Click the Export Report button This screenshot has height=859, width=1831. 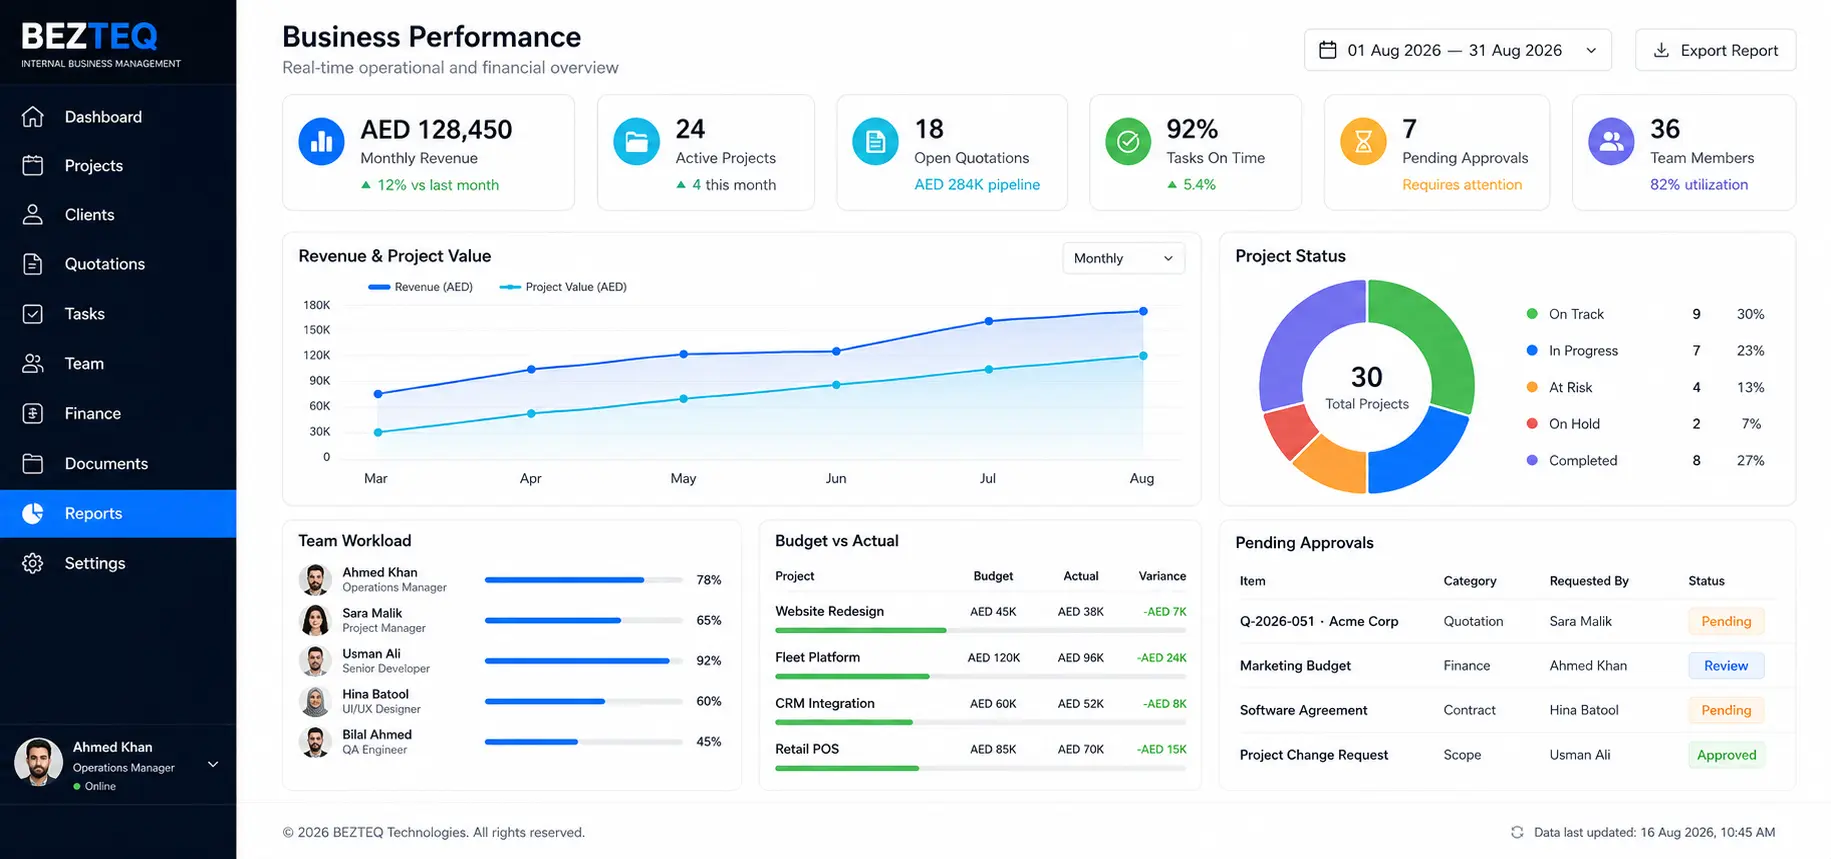1715,50
